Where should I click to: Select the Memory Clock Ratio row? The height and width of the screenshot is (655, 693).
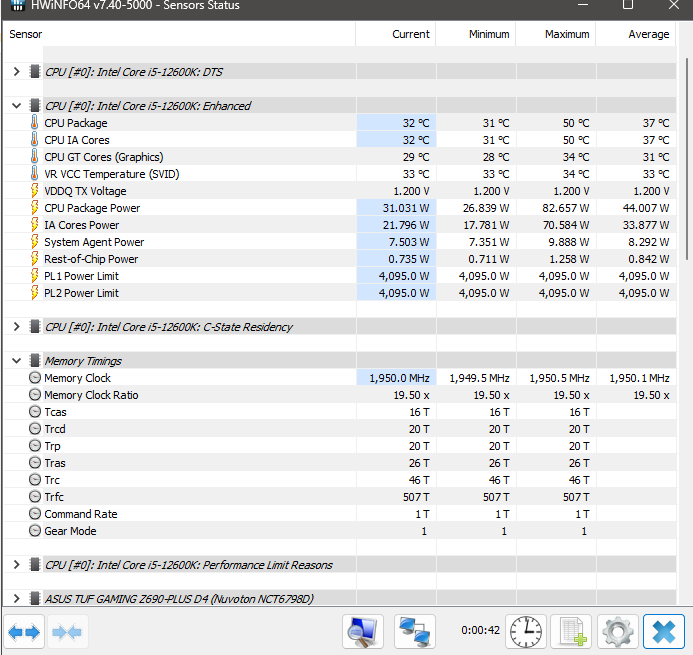click(x=340, y=395)
